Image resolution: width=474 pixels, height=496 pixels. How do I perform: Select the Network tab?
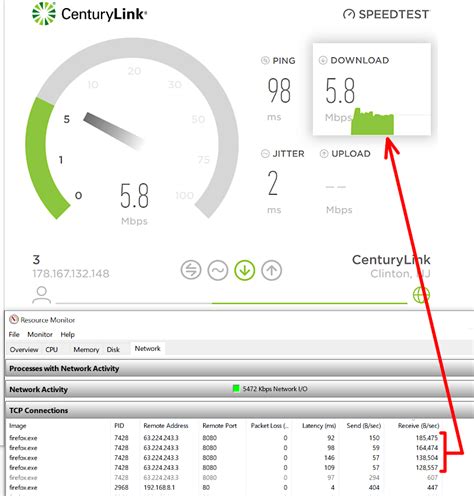(148, 349)
